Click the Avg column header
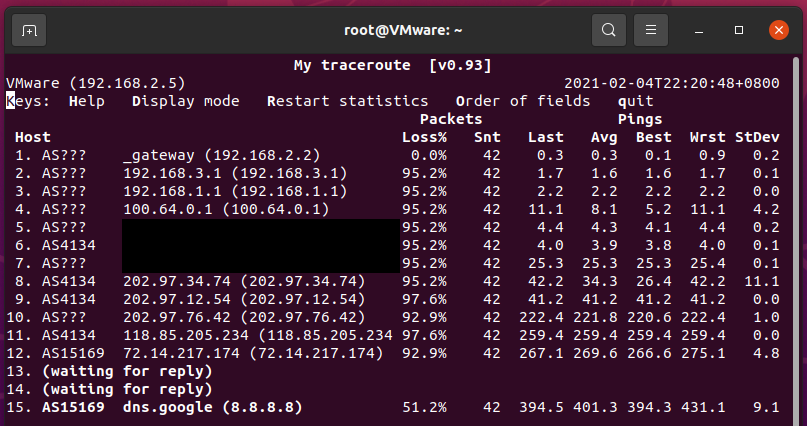Image resolution: width=807 pixels, height=426 pixels. coord(604,137)
